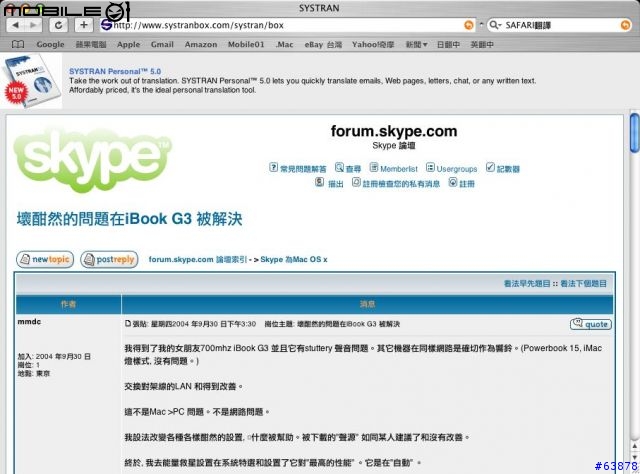640x474 pixels.
Task: Click the Memberlist icon
Action: click(x=374, y=167)
